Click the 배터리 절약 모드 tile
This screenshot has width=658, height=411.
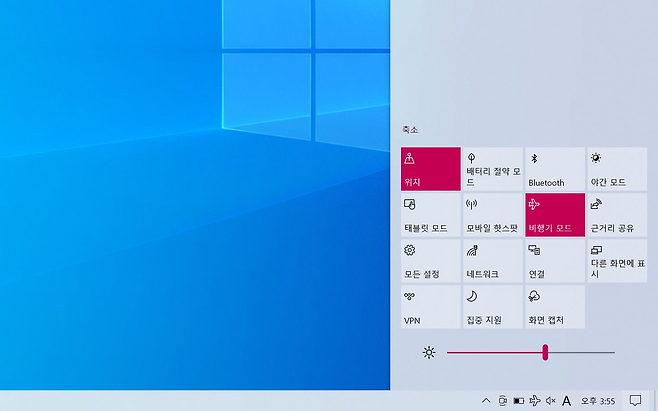click(x=492, y=168)
